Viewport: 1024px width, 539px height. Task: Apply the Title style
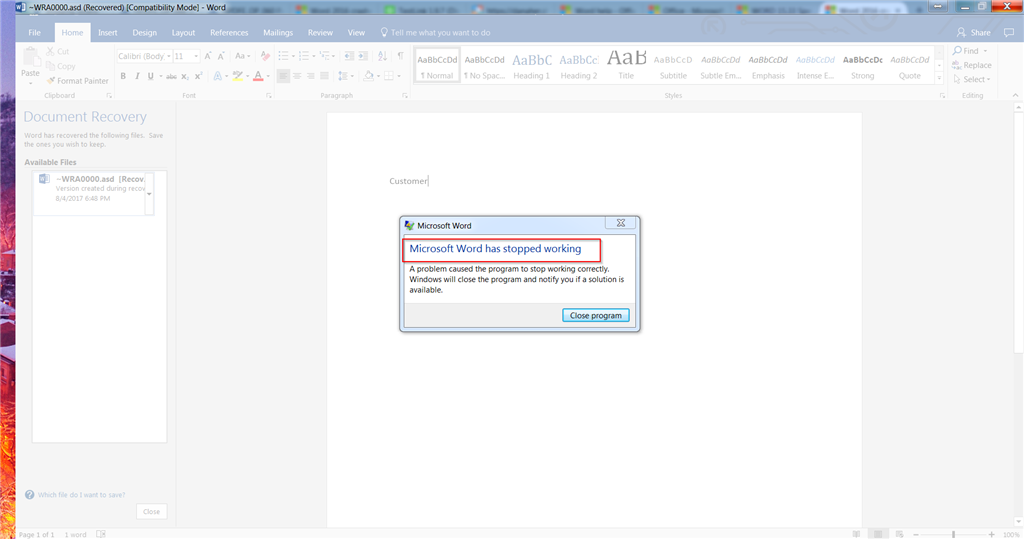point(626,66)
